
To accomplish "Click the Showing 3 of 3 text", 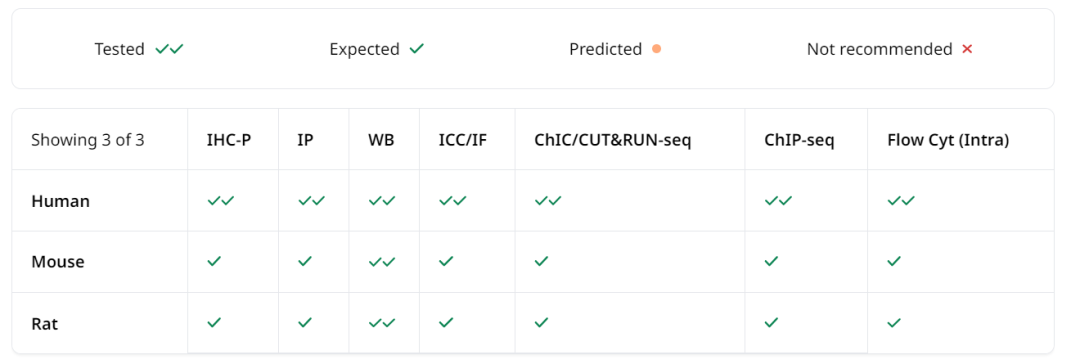I will [x=87, y=141].
